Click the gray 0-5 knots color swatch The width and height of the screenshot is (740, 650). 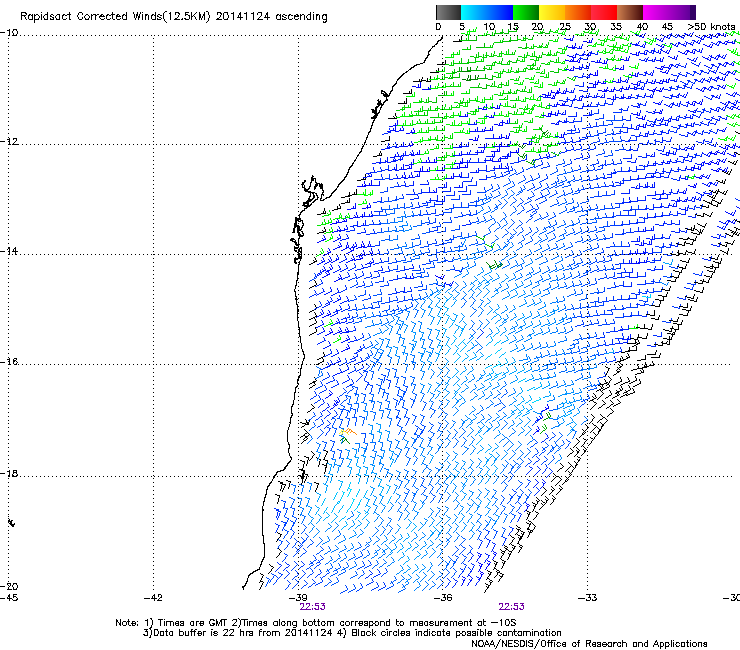tap(448, 12)
